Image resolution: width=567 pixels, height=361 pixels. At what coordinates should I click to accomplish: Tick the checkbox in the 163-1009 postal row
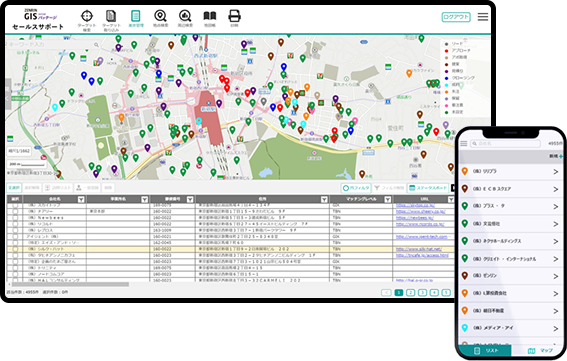pyautogui.click(x=15, y=230)
